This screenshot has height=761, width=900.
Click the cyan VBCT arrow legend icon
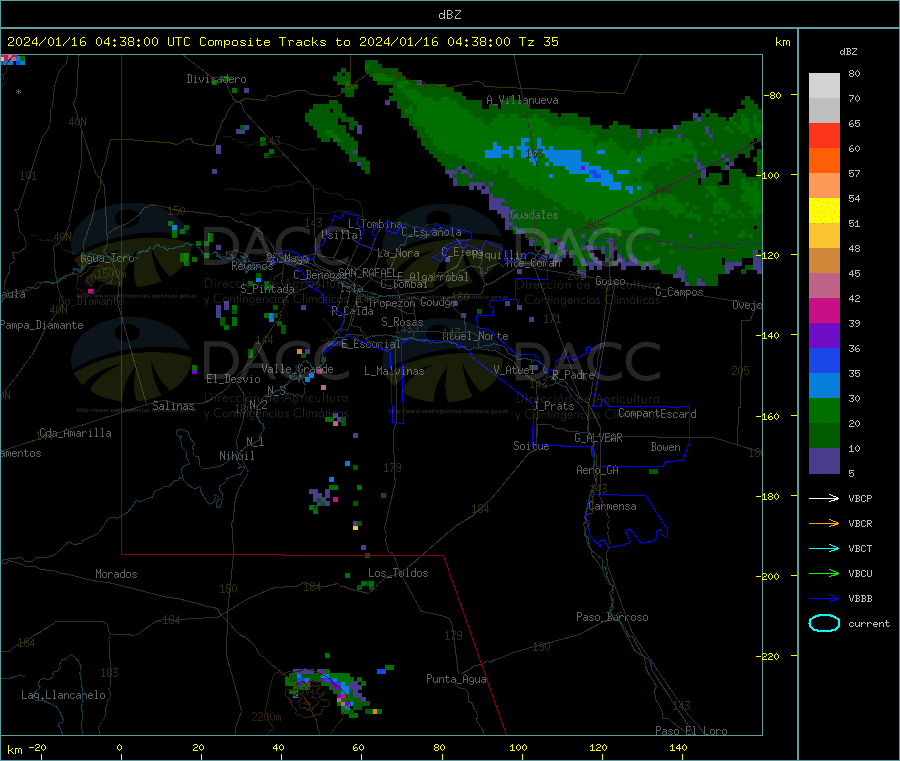(x=824, y=548)
